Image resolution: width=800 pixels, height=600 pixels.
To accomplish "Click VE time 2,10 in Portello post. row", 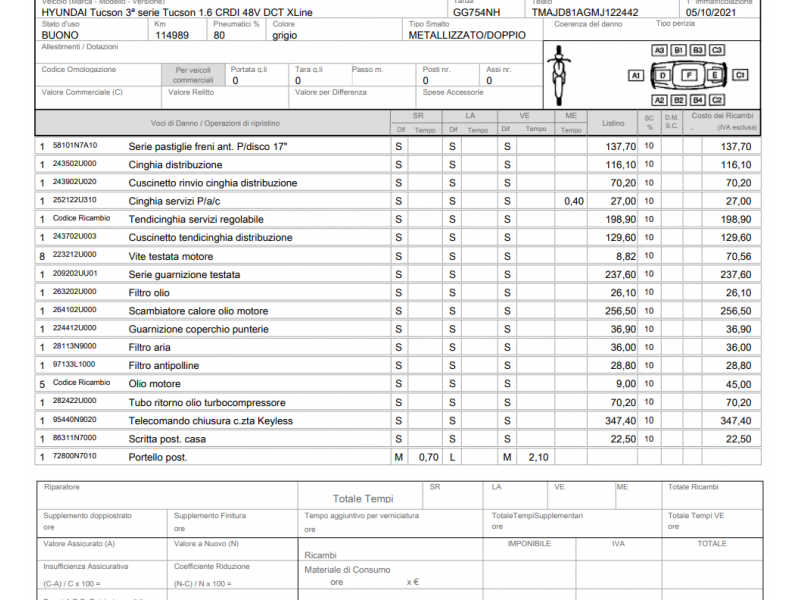I will (x=538, y=457).
